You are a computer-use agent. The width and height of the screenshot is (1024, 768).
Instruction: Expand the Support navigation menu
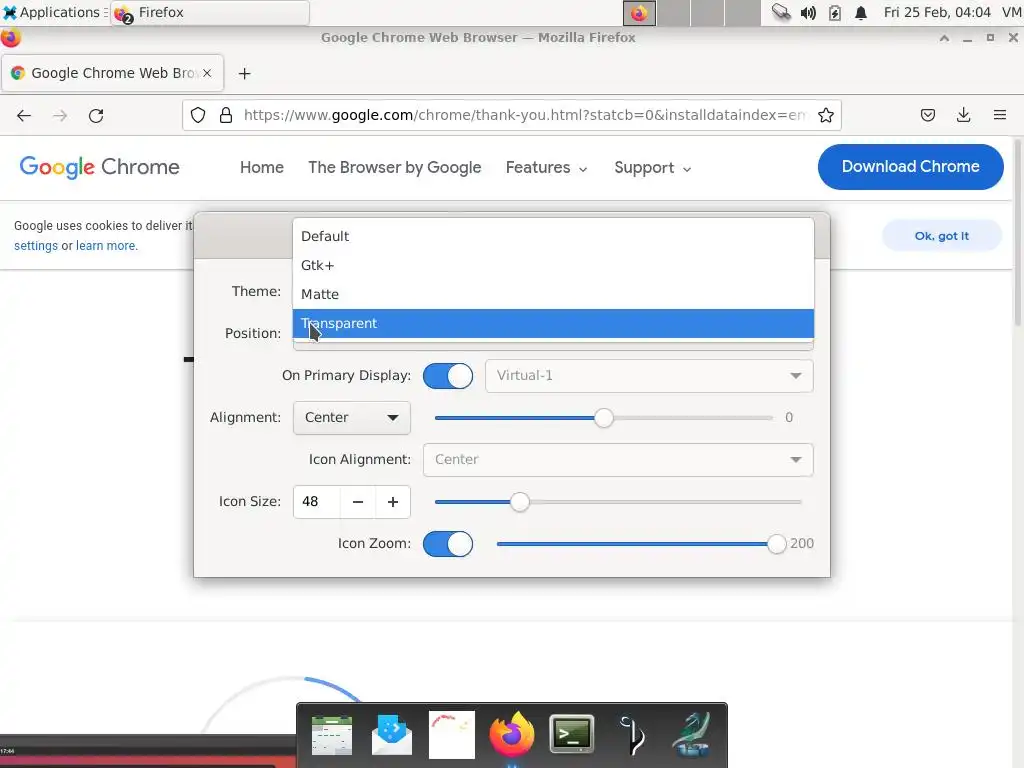pyautogui.click(x=652, y=168)
